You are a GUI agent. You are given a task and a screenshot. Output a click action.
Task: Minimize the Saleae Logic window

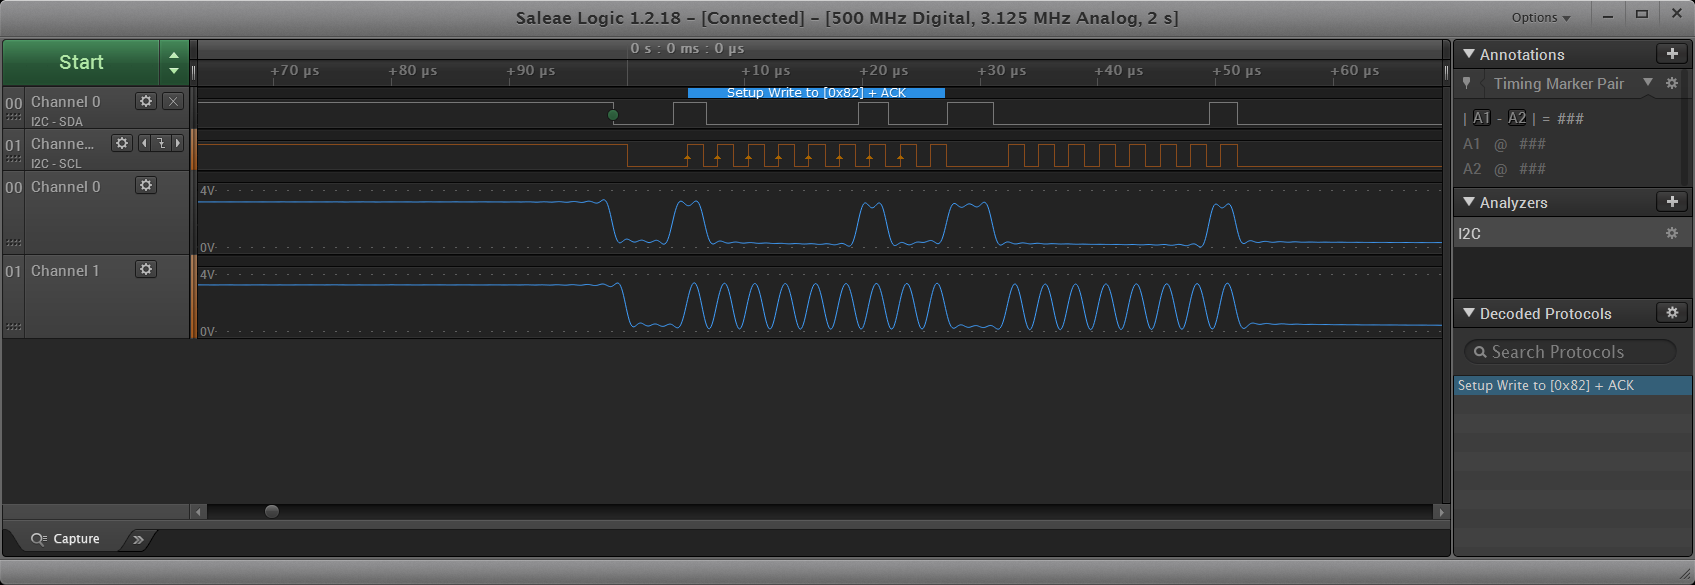coord(1608,15)
